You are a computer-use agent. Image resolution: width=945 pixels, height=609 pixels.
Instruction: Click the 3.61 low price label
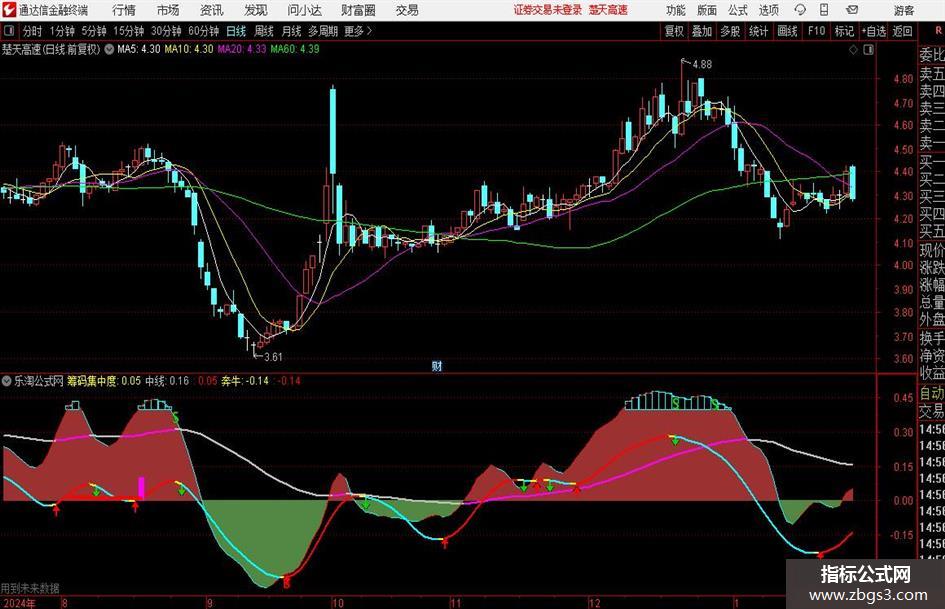(x=273, y=356)
